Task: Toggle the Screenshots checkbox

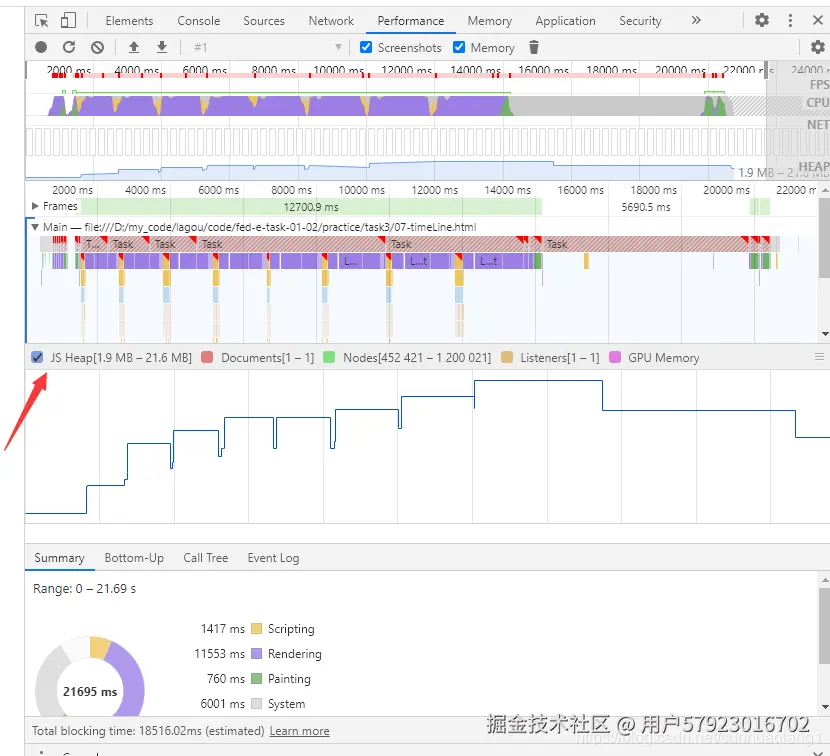Action: (x=366, y=47)
